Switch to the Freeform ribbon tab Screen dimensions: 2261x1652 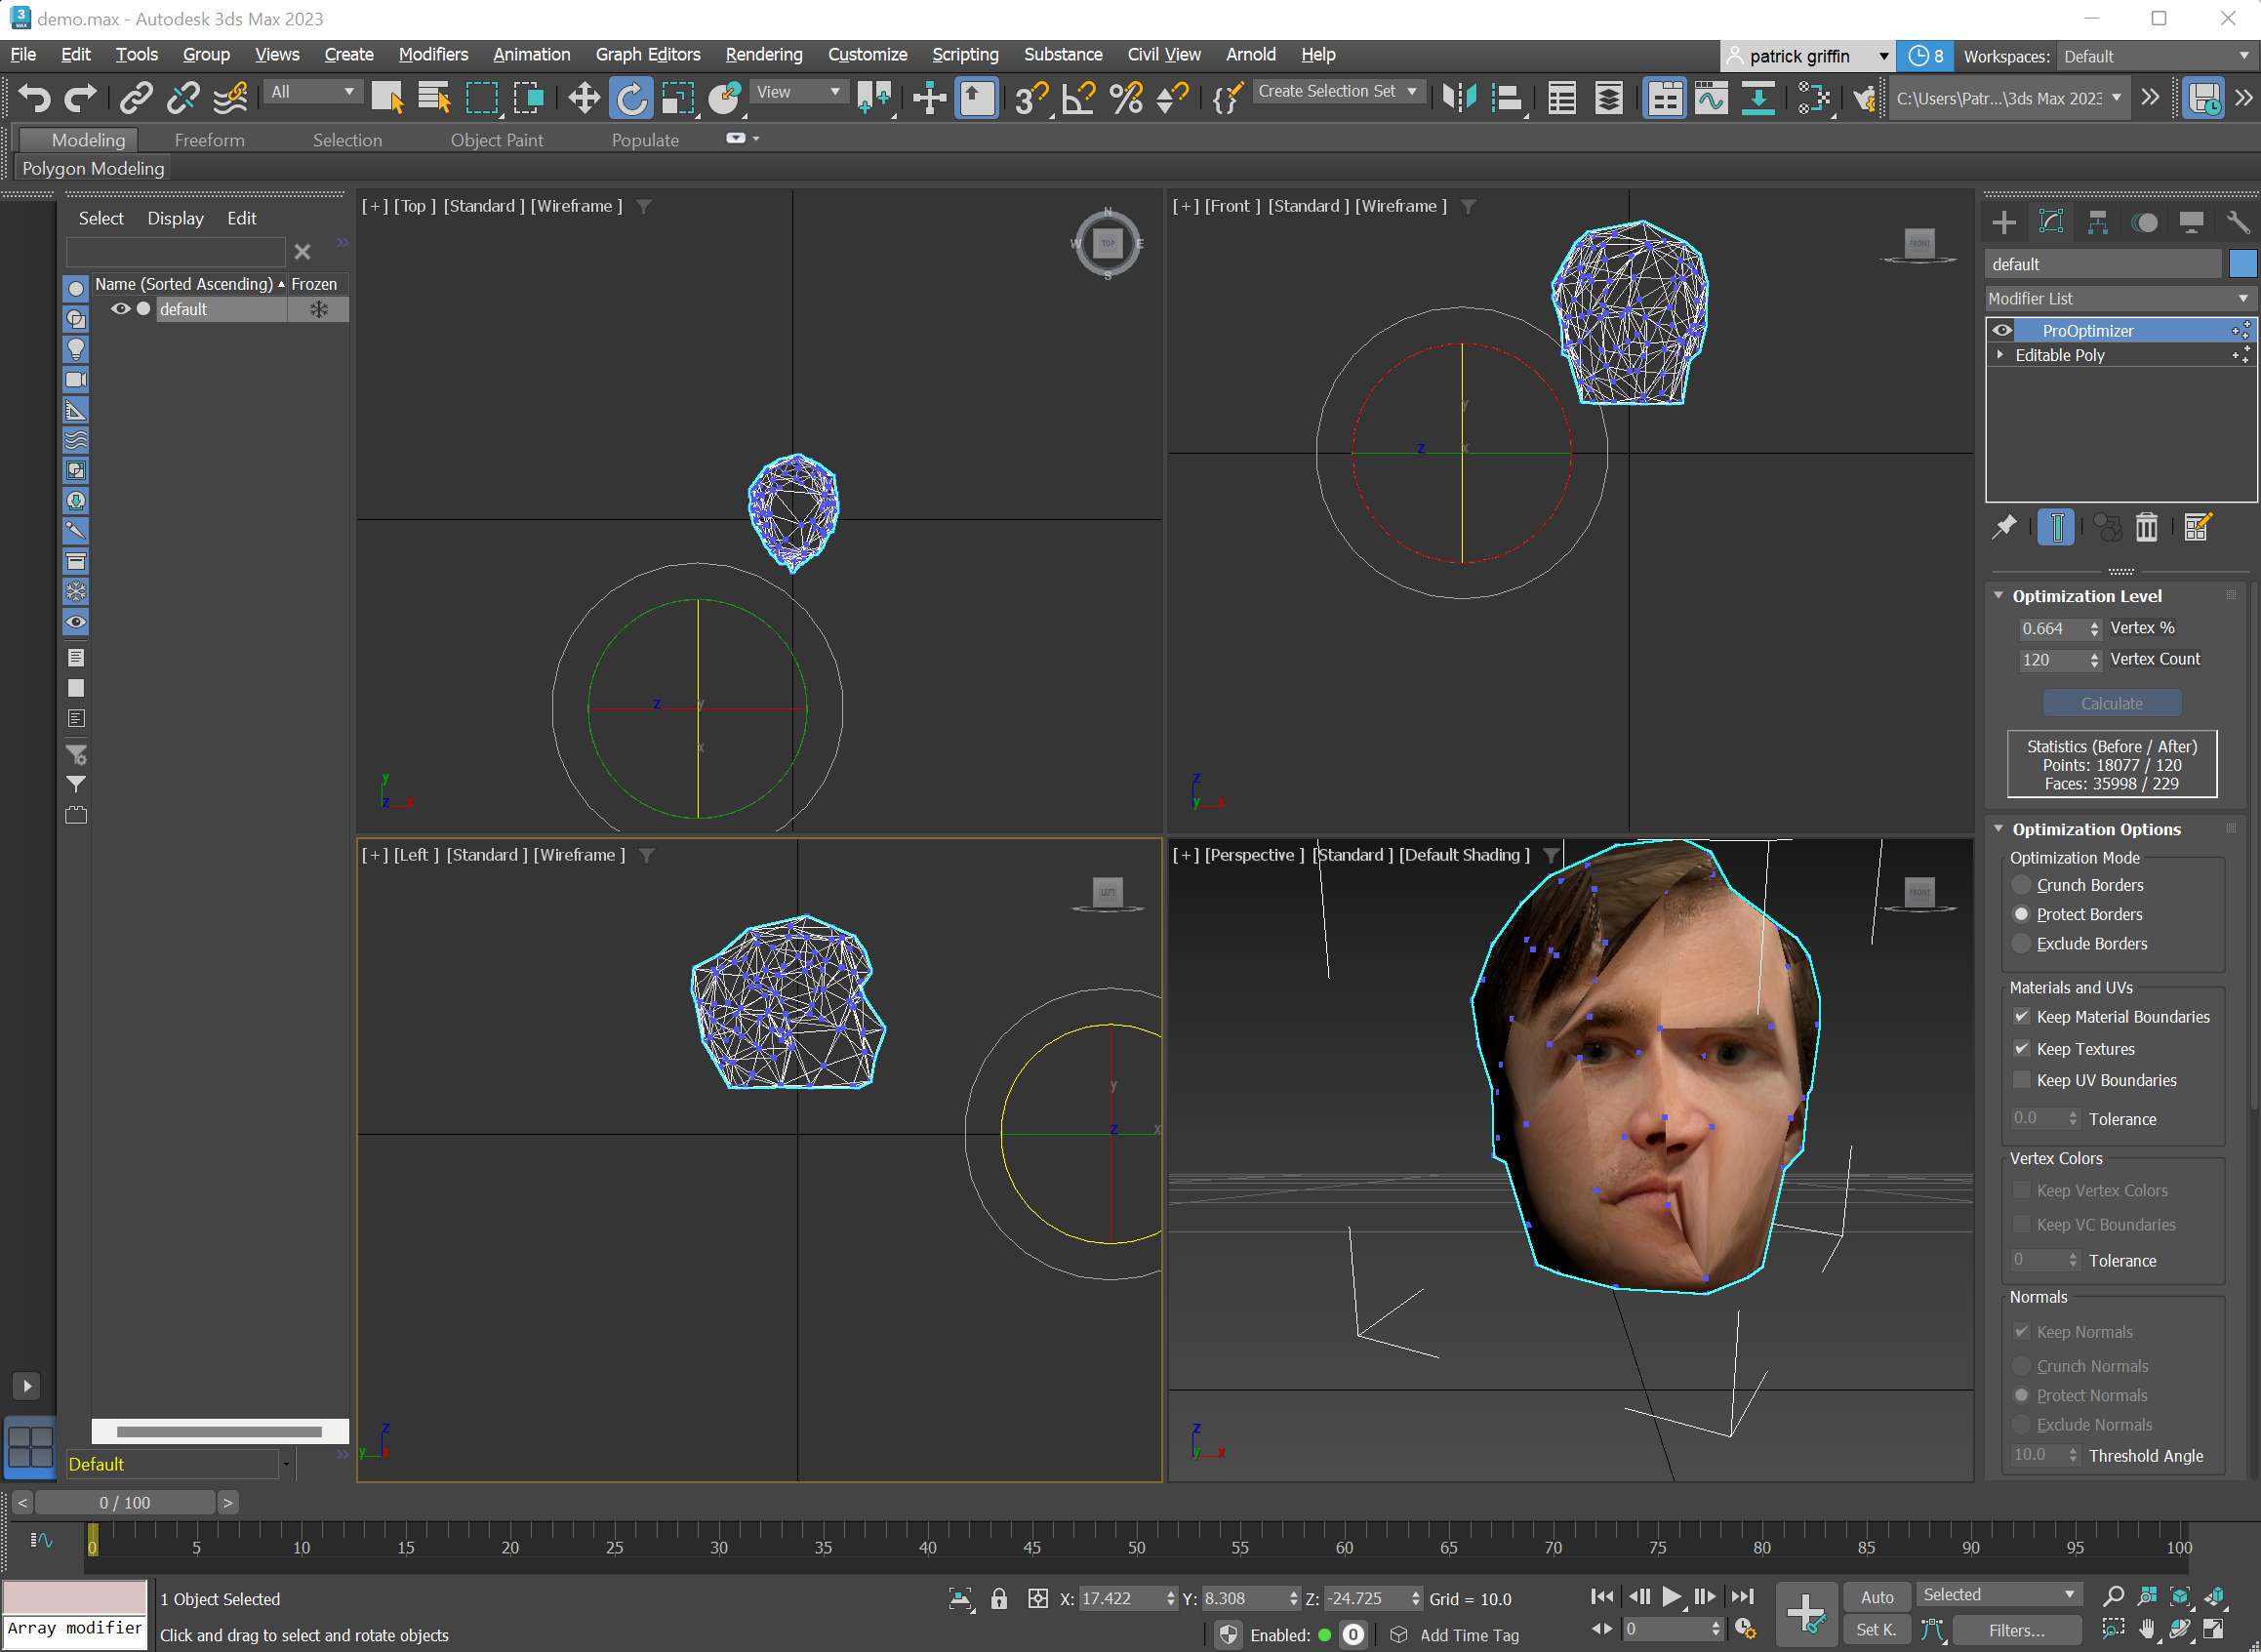(209, 140)
